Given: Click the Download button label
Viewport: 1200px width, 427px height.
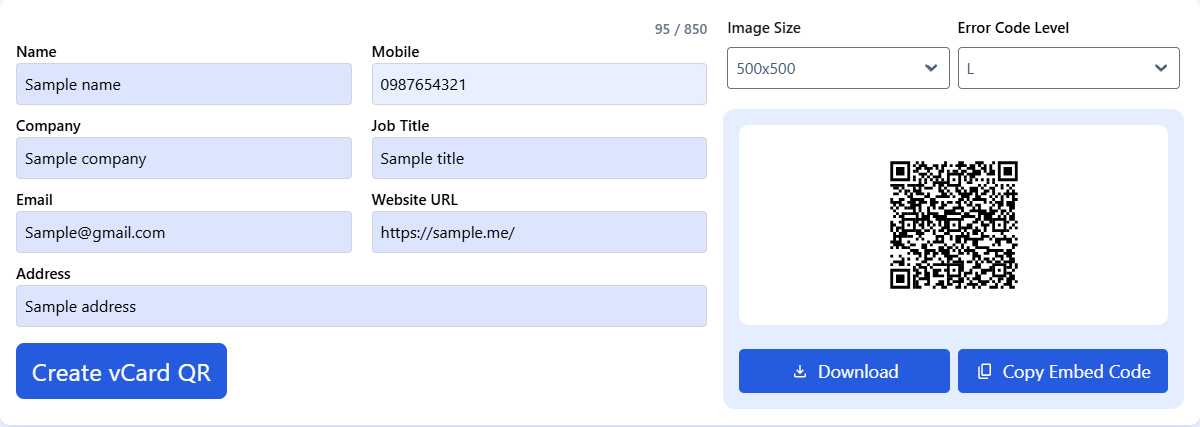Looking at the screenshot, I should coord(858,372).
